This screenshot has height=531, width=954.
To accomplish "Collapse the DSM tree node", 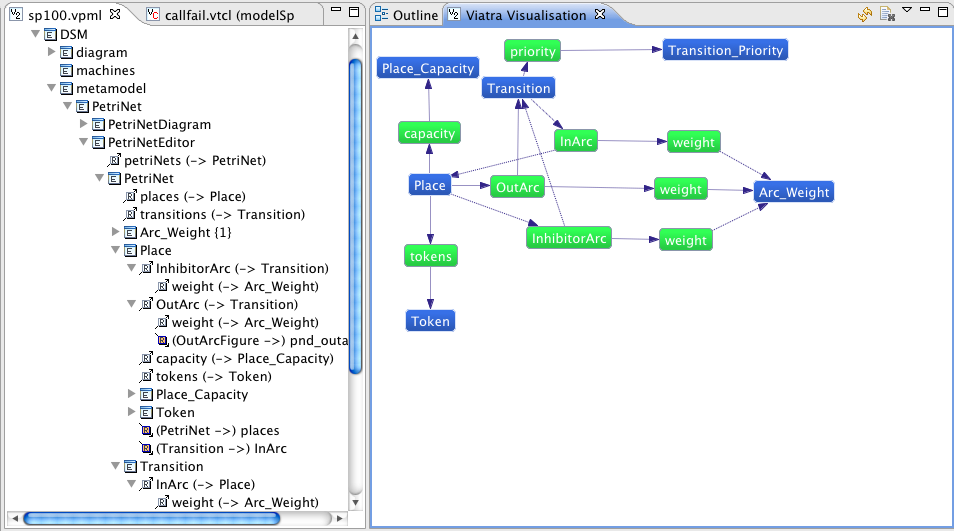I will tap(36, 34).
